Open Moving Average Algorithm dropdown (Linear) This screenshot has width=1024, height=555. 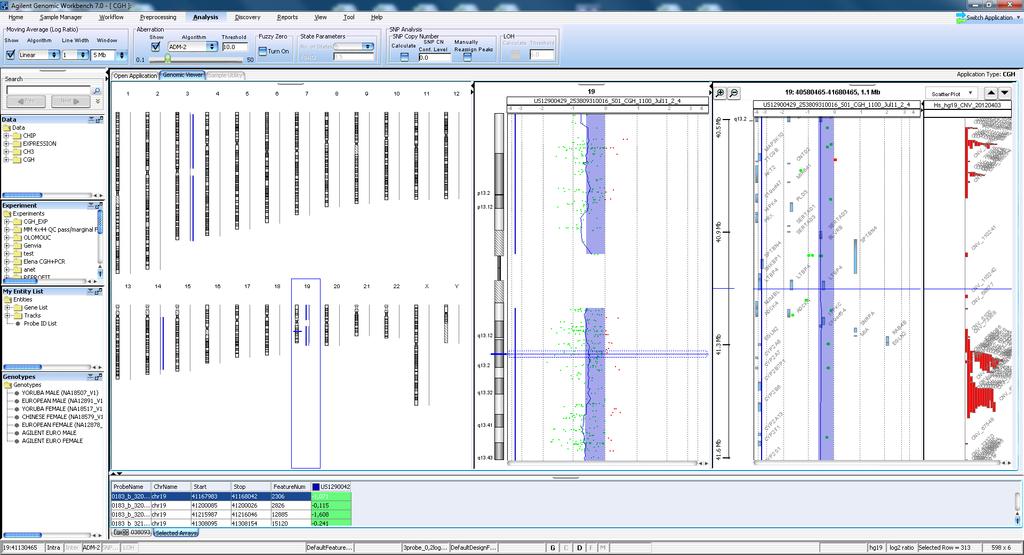[39, 55]
